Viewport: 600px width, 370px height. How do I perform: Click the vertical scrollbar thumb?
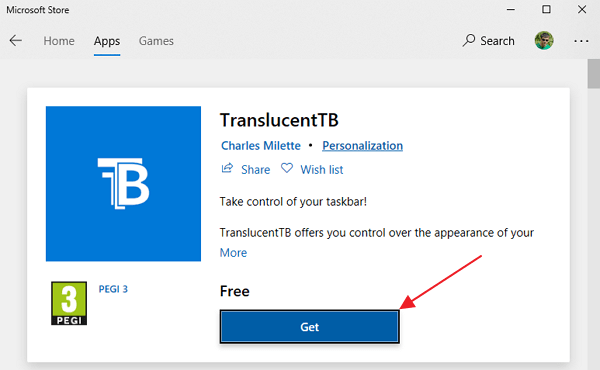pos(594,74)
